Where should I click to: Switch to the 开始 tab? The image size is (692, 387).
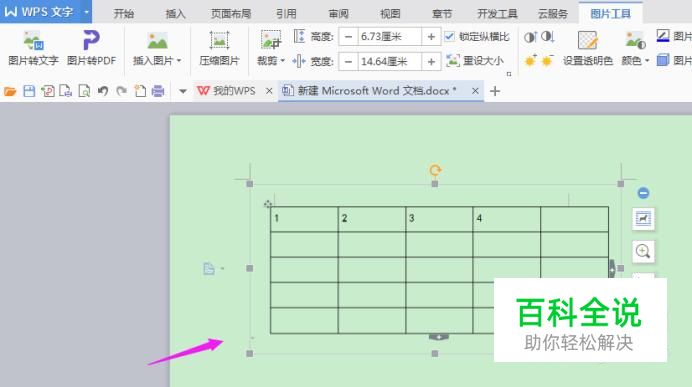pos(124,14)
